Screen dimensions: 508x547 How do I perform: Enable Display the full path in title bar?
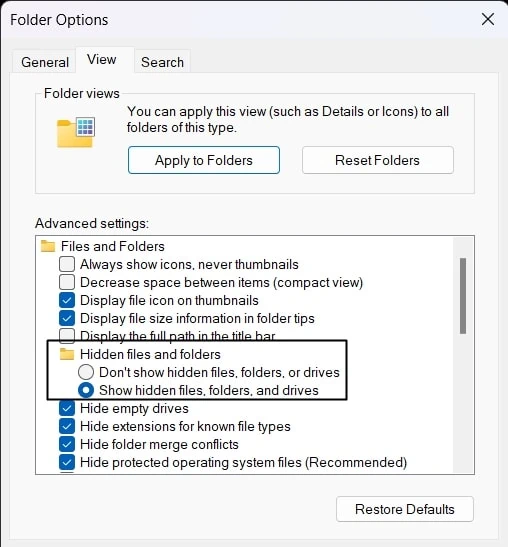point(67,335)
